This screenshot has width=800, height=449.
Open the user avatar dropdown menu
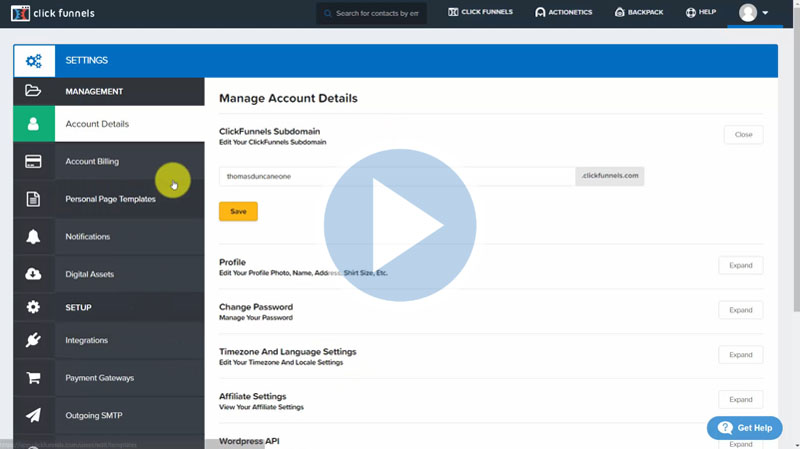(x=753, y=13)
